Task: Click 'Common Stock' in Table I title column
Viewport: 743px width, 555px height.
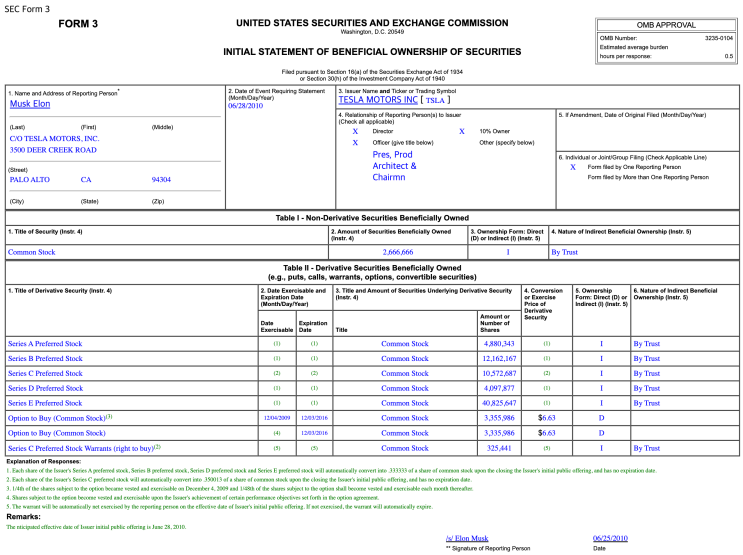Action: (x=31, y=252)
